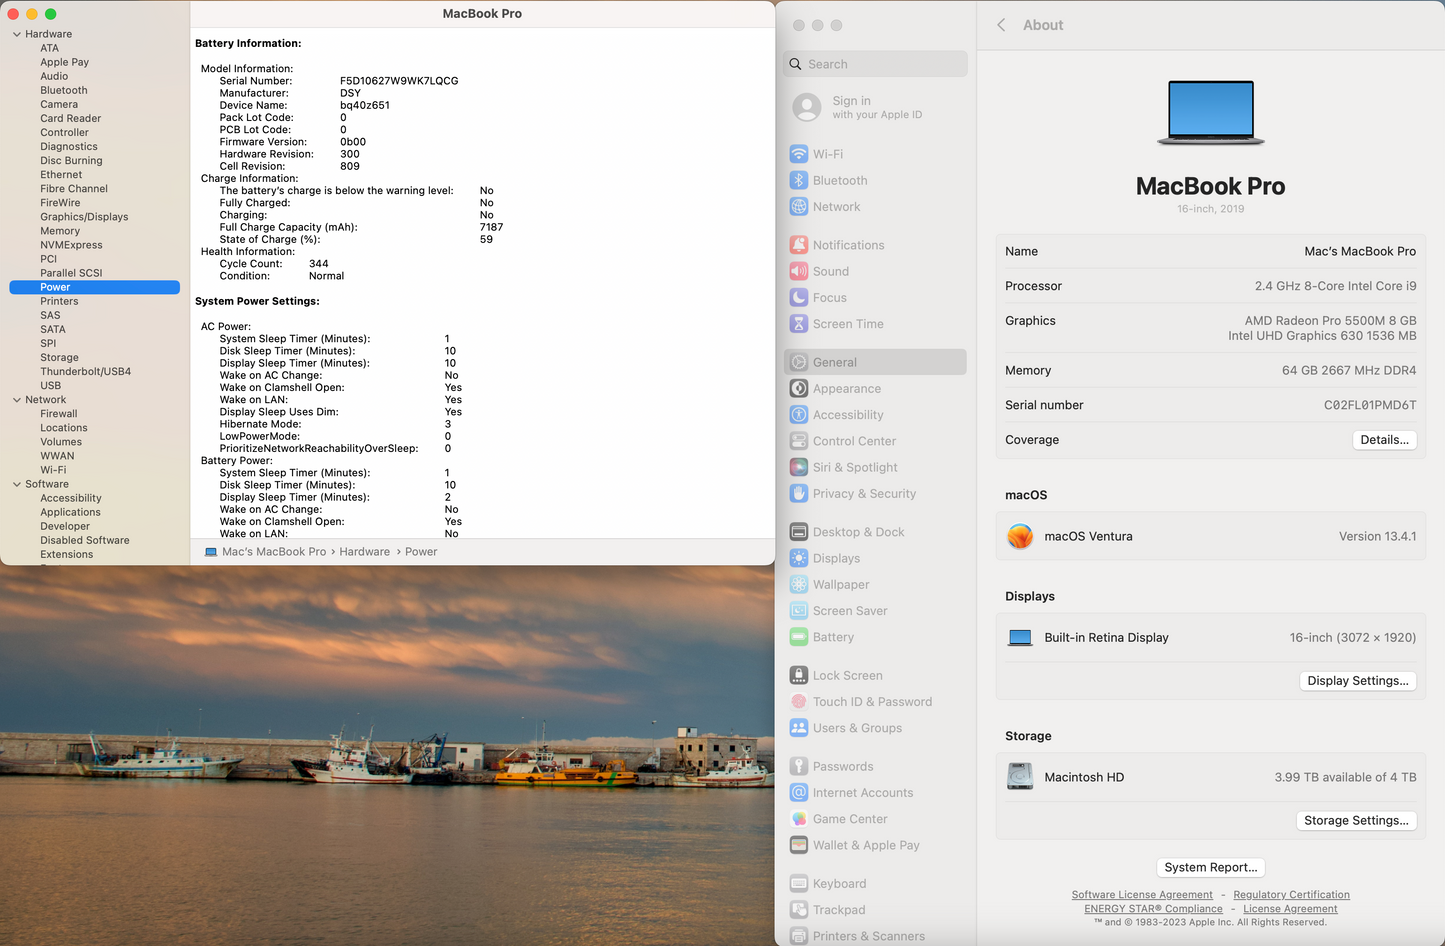The height and width of the screenshot is (946, 1445).
Task: Click the Screen Time hourglass icon
Action: (x=798, y=324)
